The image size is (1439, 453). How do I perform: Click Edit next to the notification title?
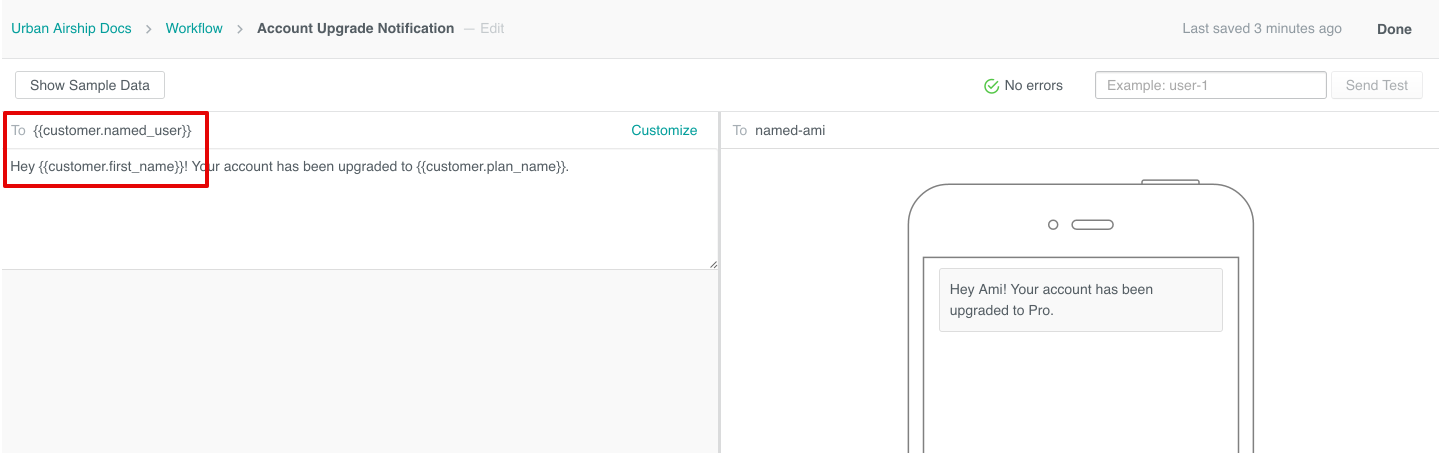pos(492,29)
